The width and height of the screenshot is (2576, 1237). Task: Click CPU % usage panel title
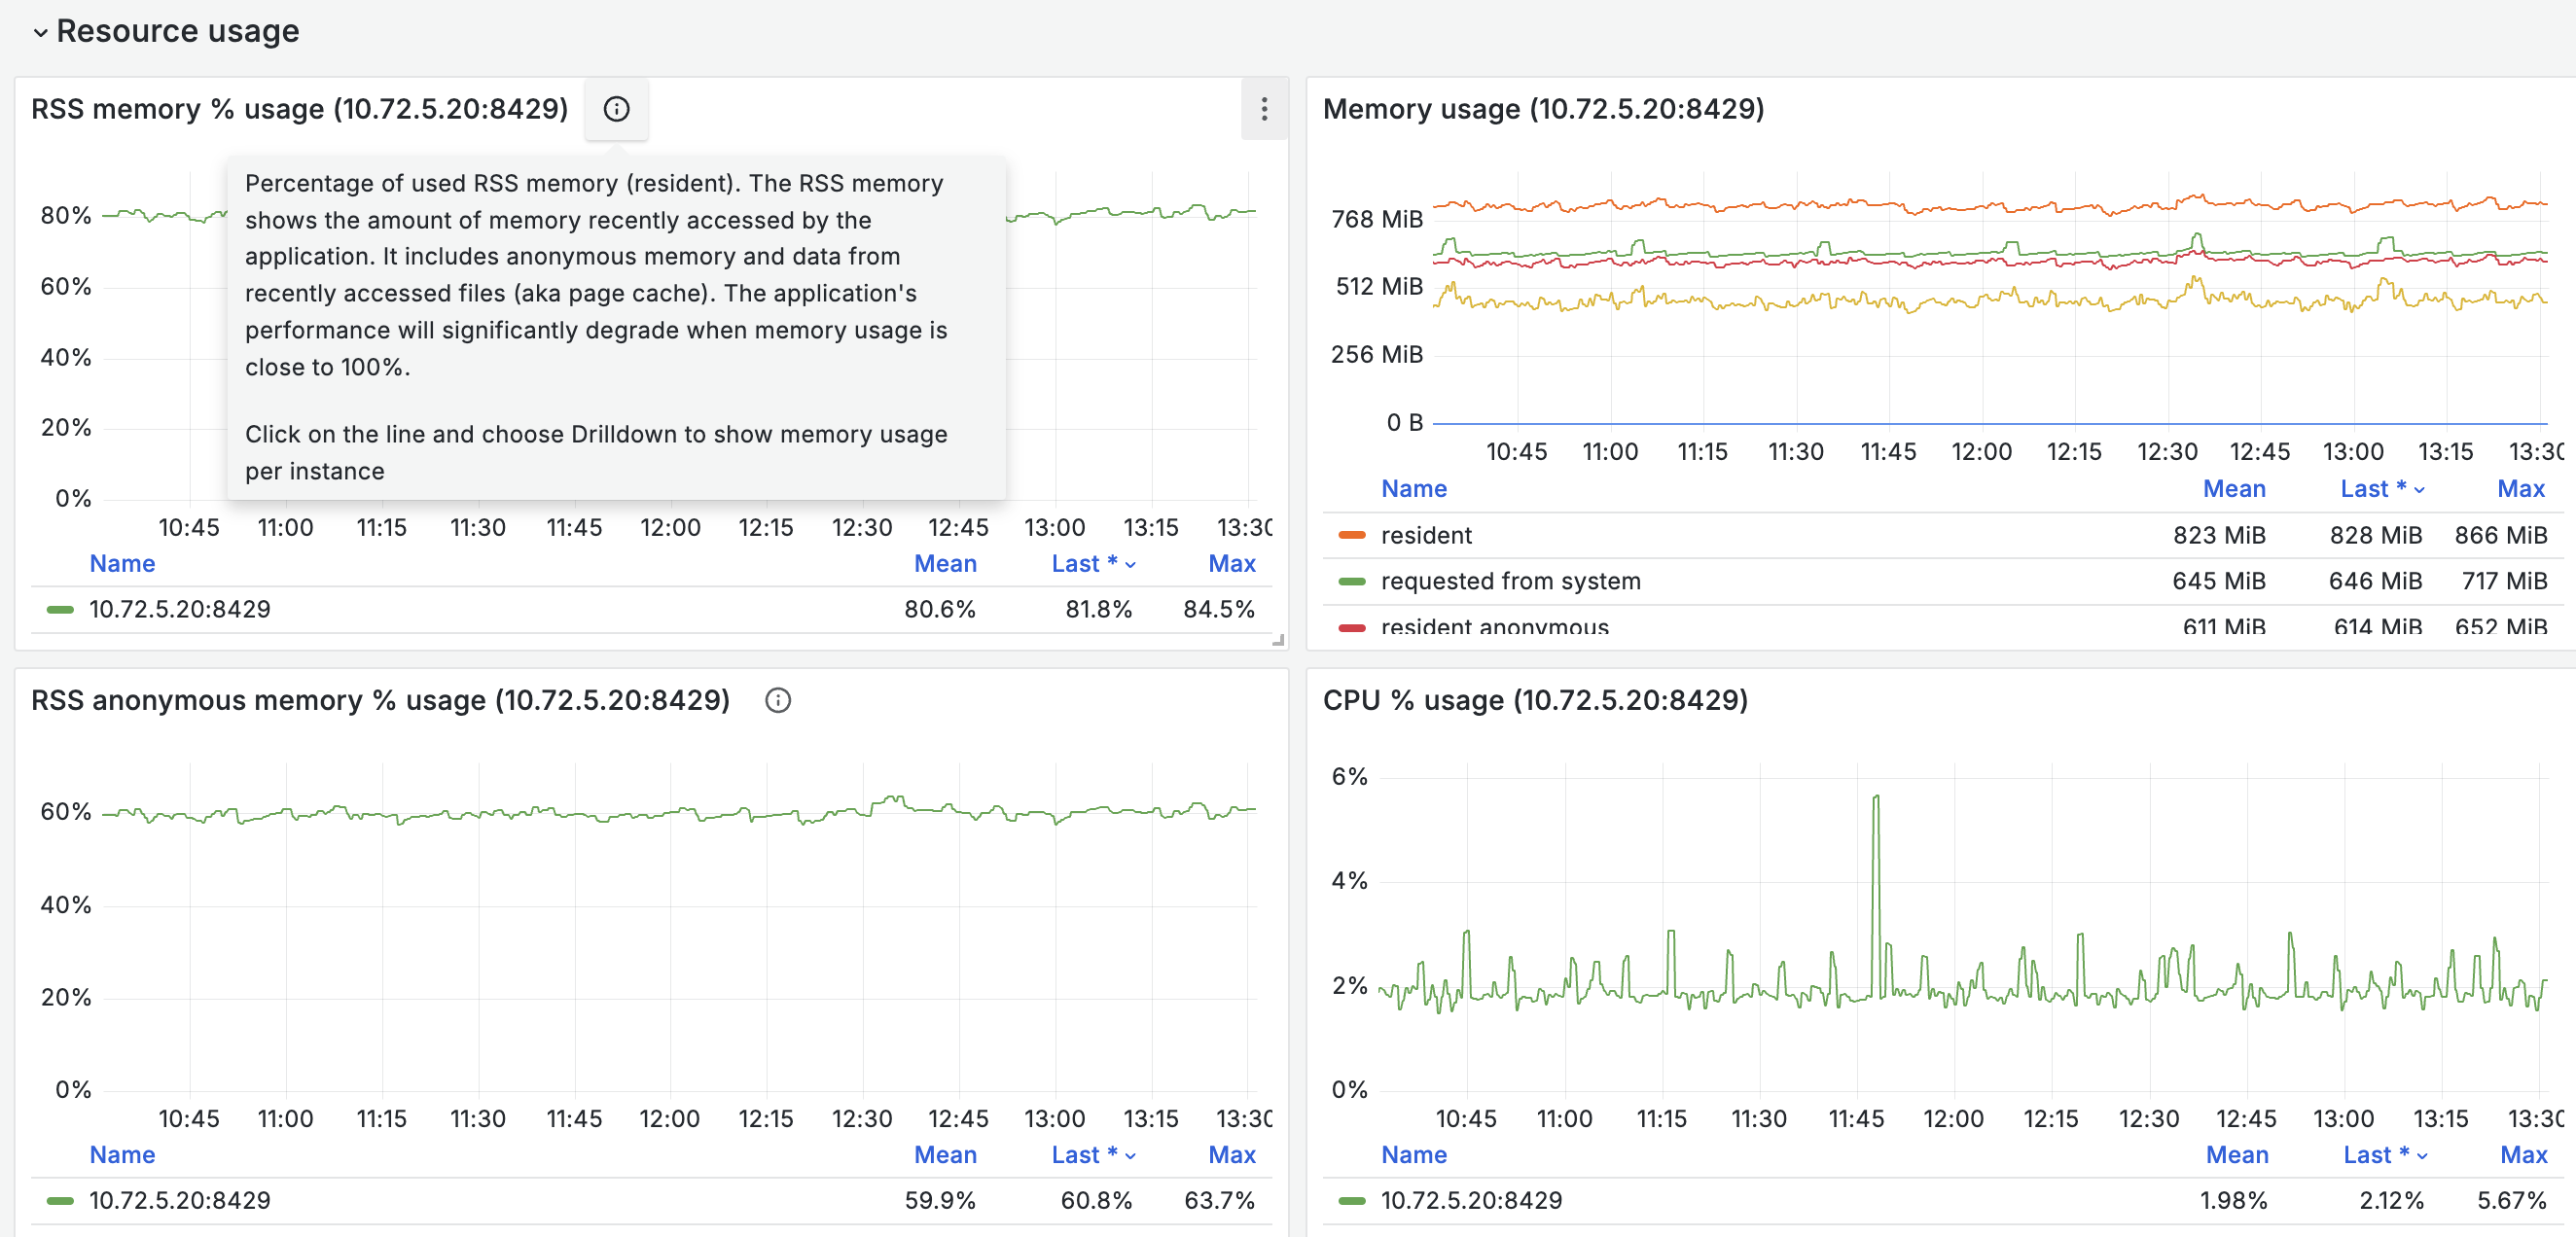(x=1534, y=700)
